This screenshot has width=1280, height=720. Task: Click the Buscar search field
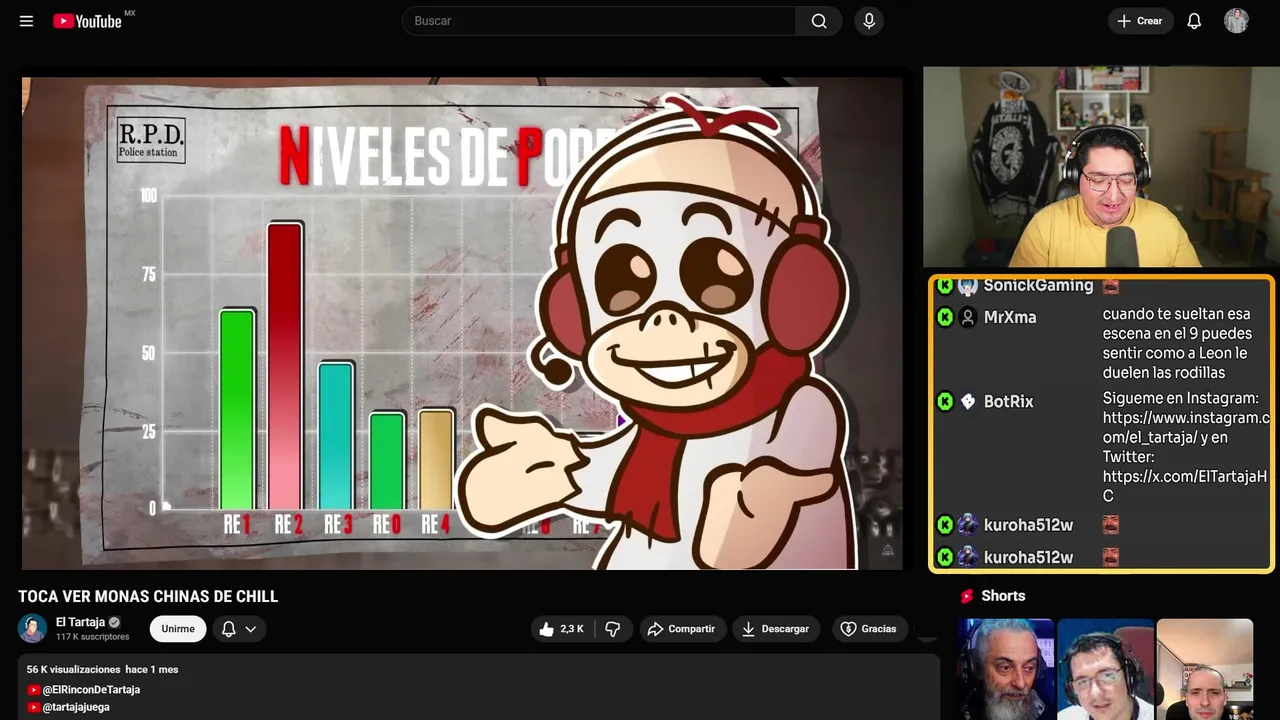[599, 21]
